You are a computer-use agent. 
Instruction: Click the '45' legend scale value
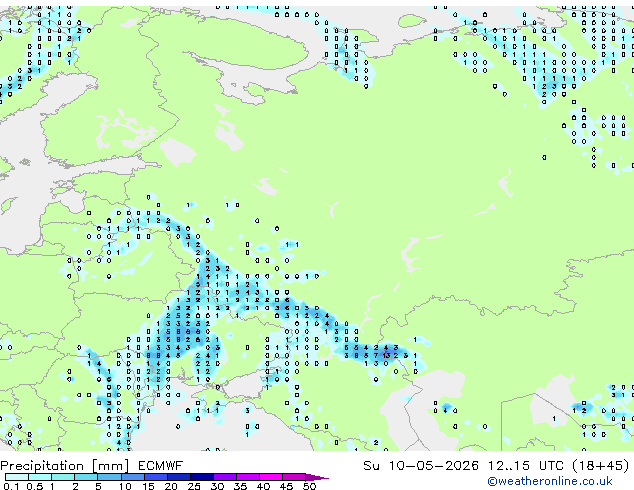pos(286,486)
